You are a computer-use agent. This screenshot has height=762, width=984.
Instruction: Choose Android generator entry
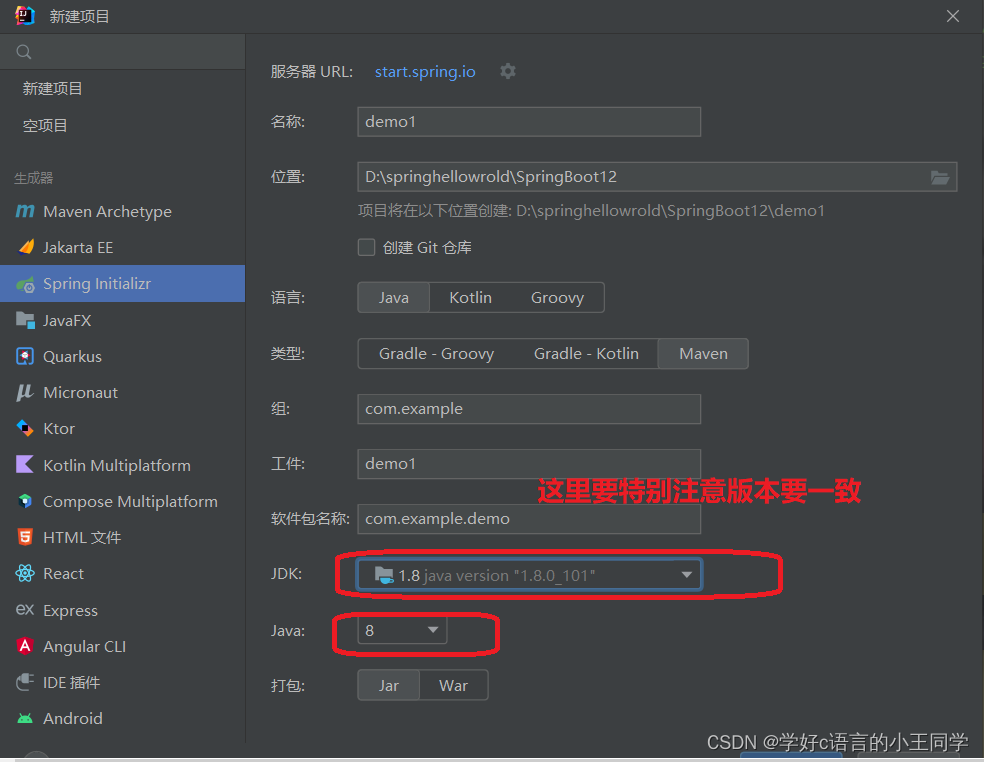122,719
